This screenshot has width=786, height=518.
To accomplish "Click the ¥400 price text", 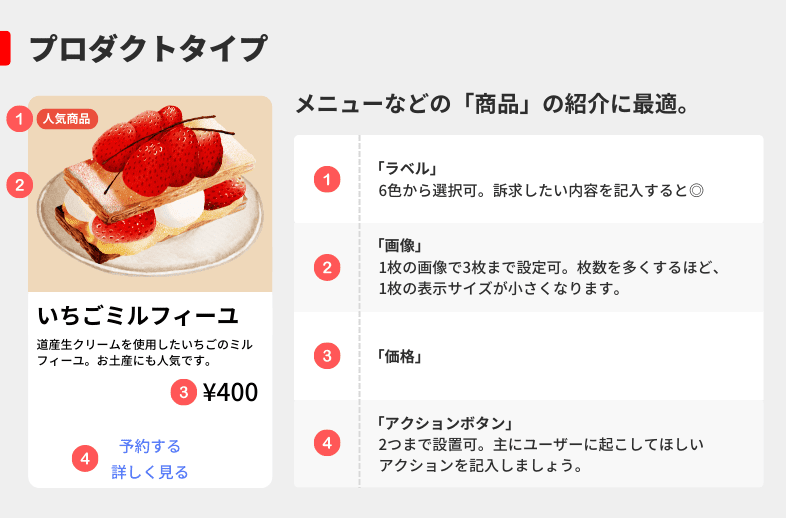I will coord(230,392).
